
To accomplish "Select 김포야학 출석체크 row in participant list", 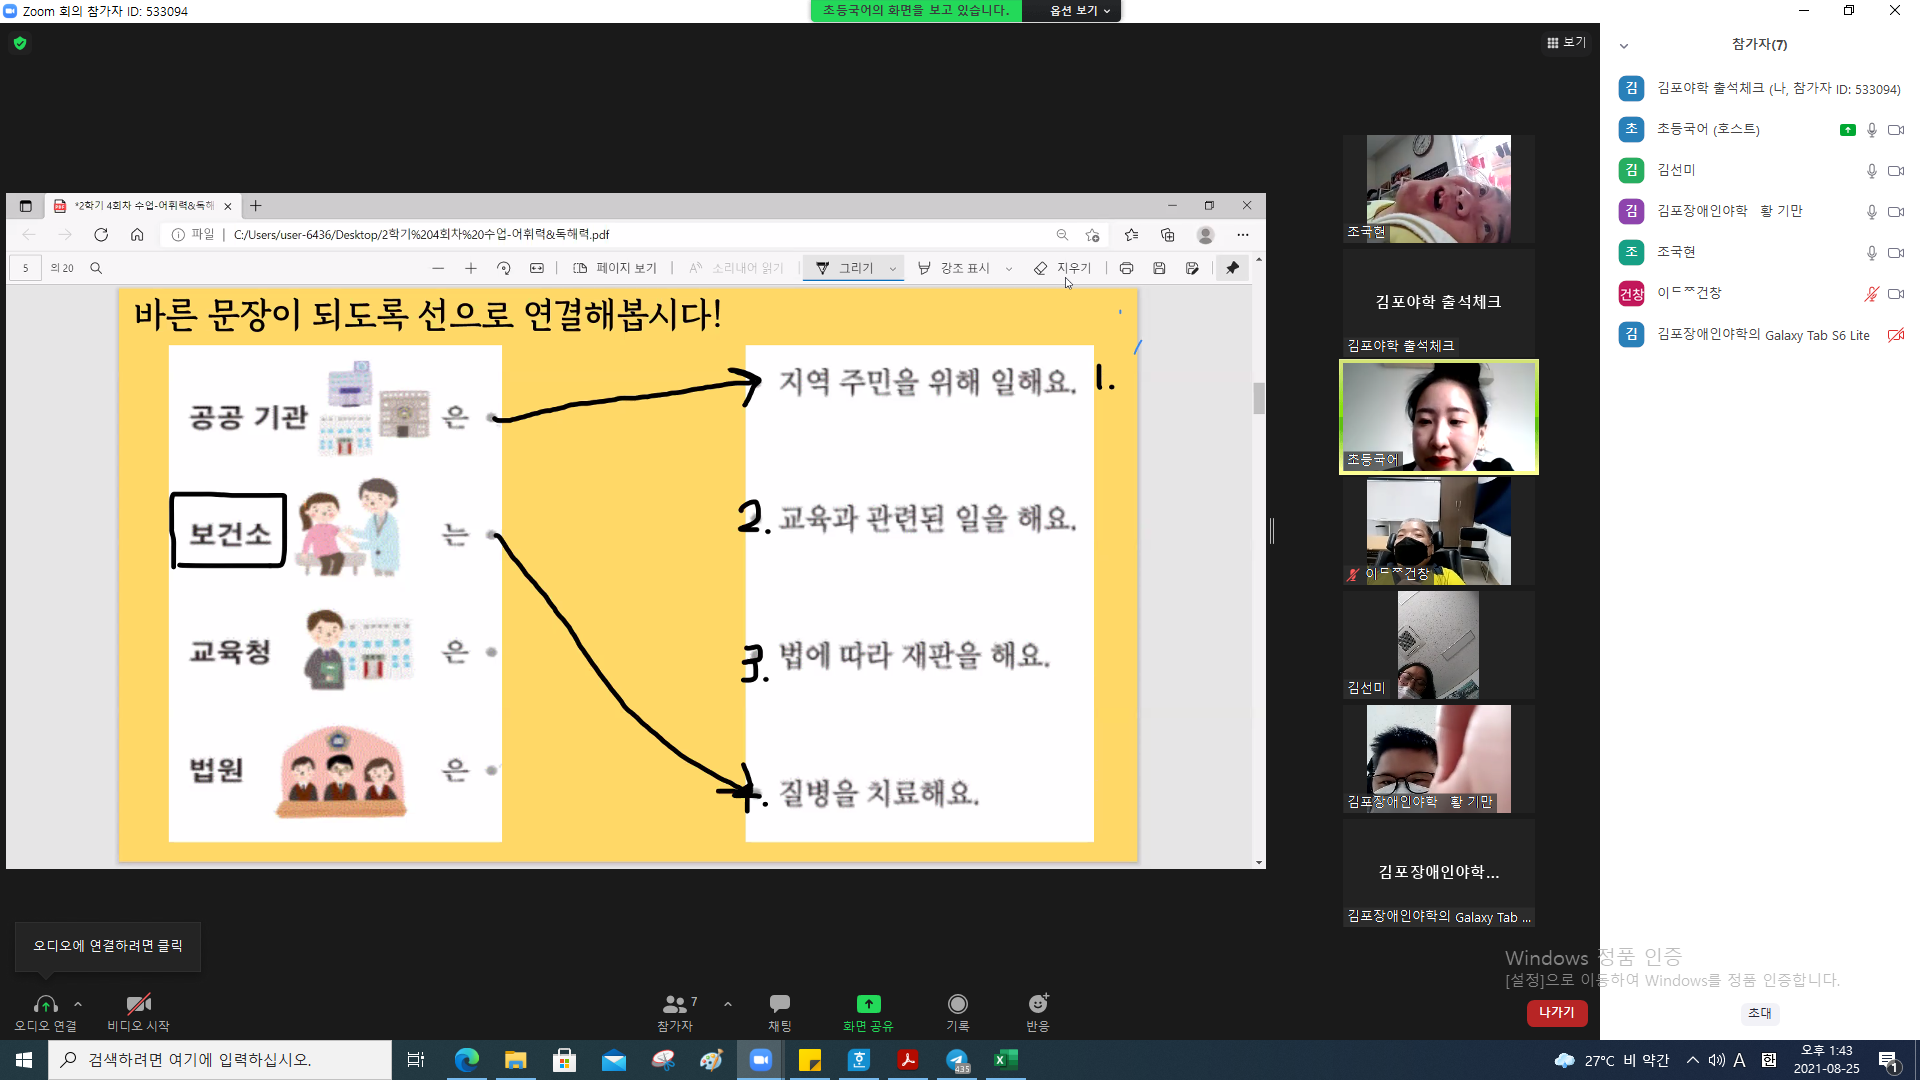I will (x=1760, y=88).
